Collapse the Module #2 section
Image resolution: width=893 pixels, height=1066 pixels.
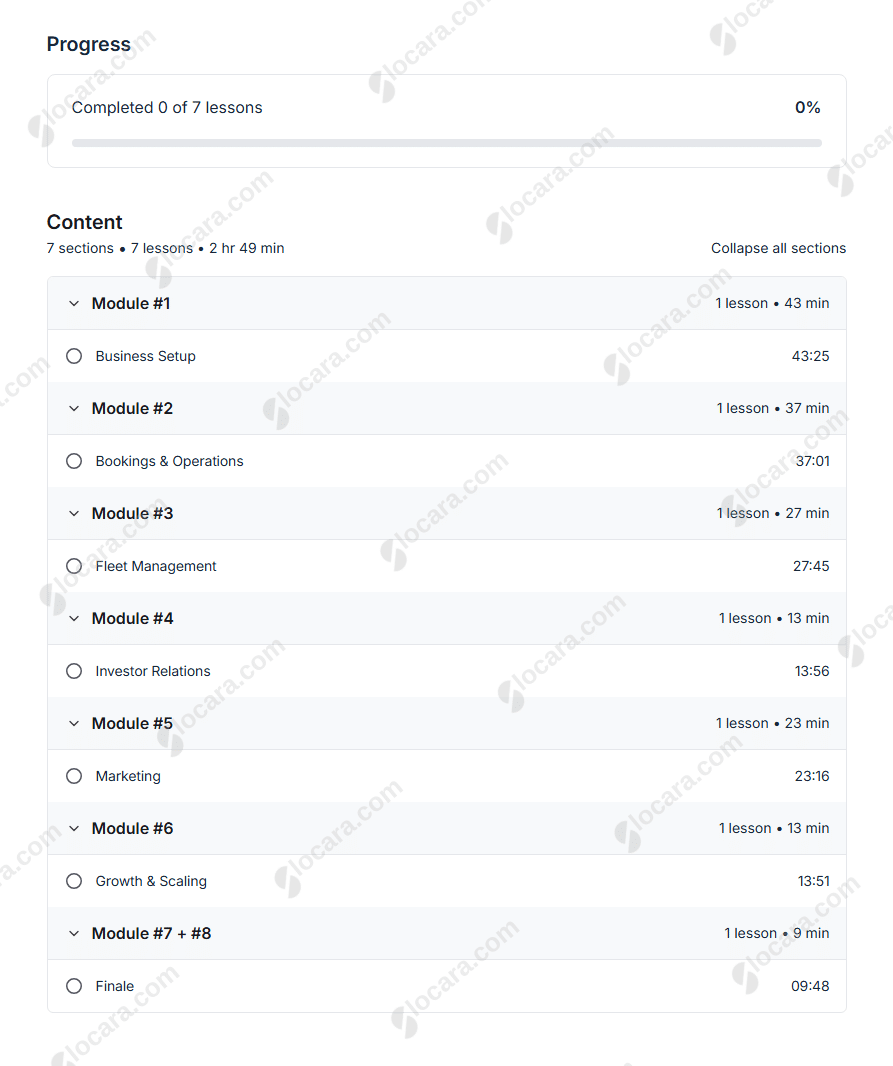(x=74, y=408)
